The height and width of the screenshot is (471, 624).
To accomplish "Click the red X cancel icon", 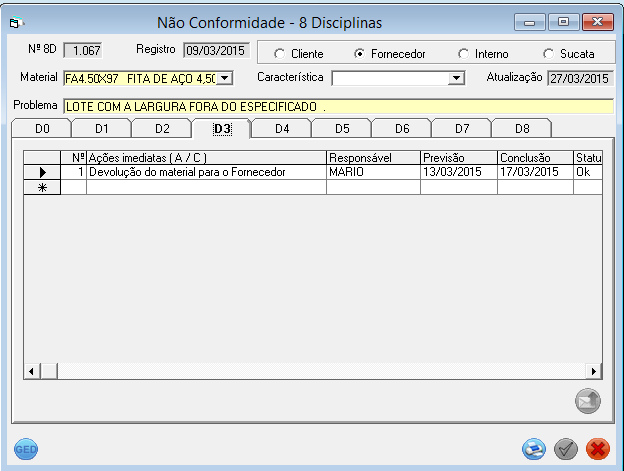I will click(598, 450).
